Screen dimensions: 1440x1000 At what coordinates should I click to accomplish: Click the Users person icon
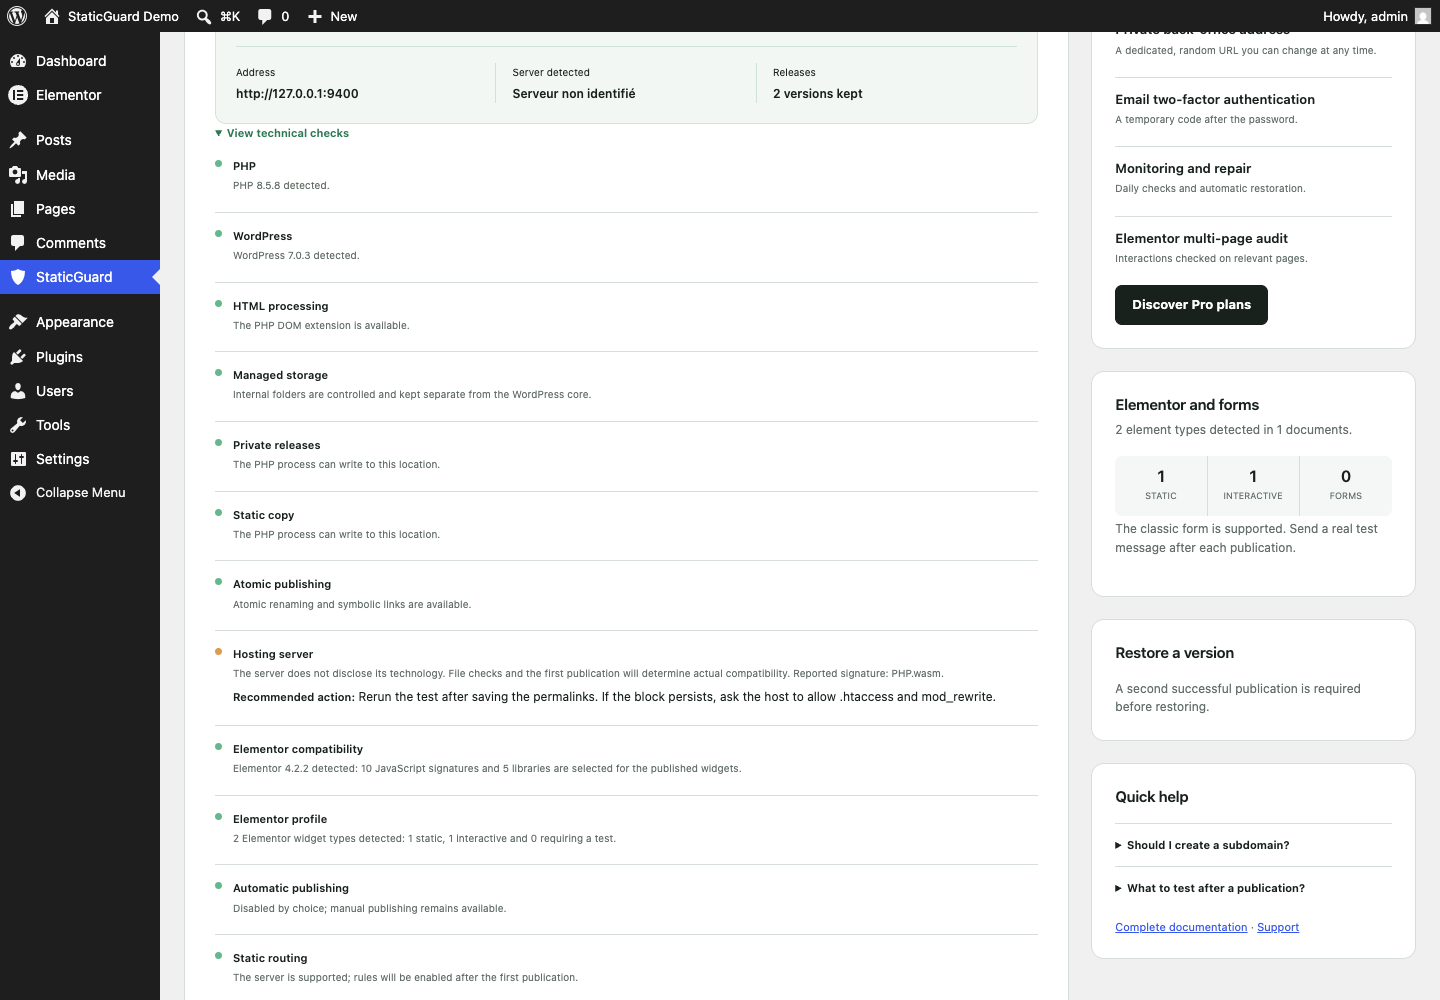(x=18, y=391)
